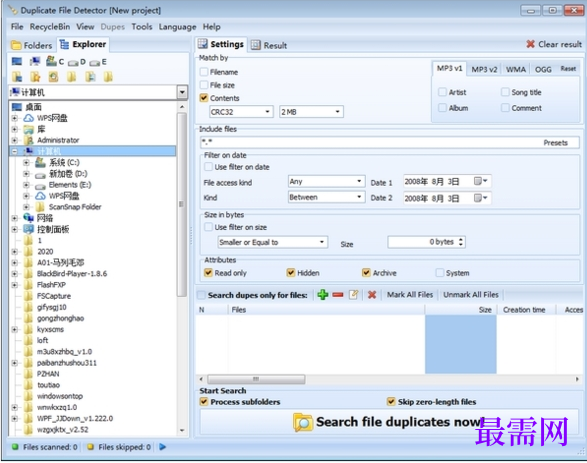The height and width of the screenshot is (463, 587).
Task: Click the 控制面板 control panel icon
Action: [28, 229]
